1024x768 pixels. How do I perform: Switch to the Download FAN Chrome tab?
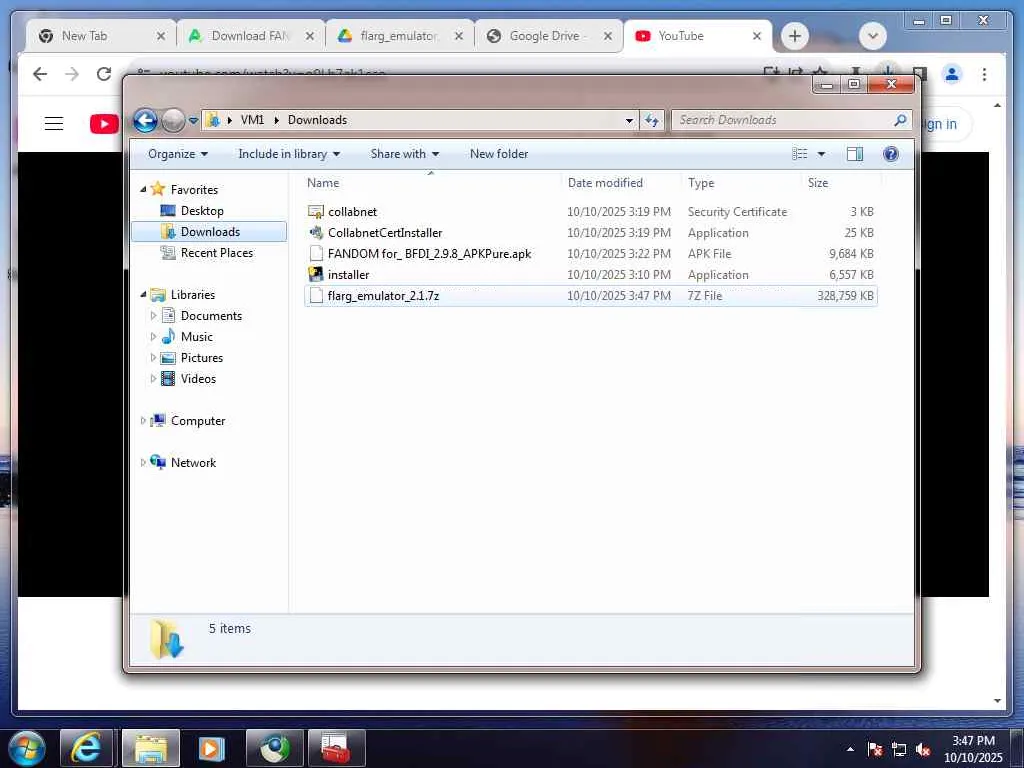(249, 36)
